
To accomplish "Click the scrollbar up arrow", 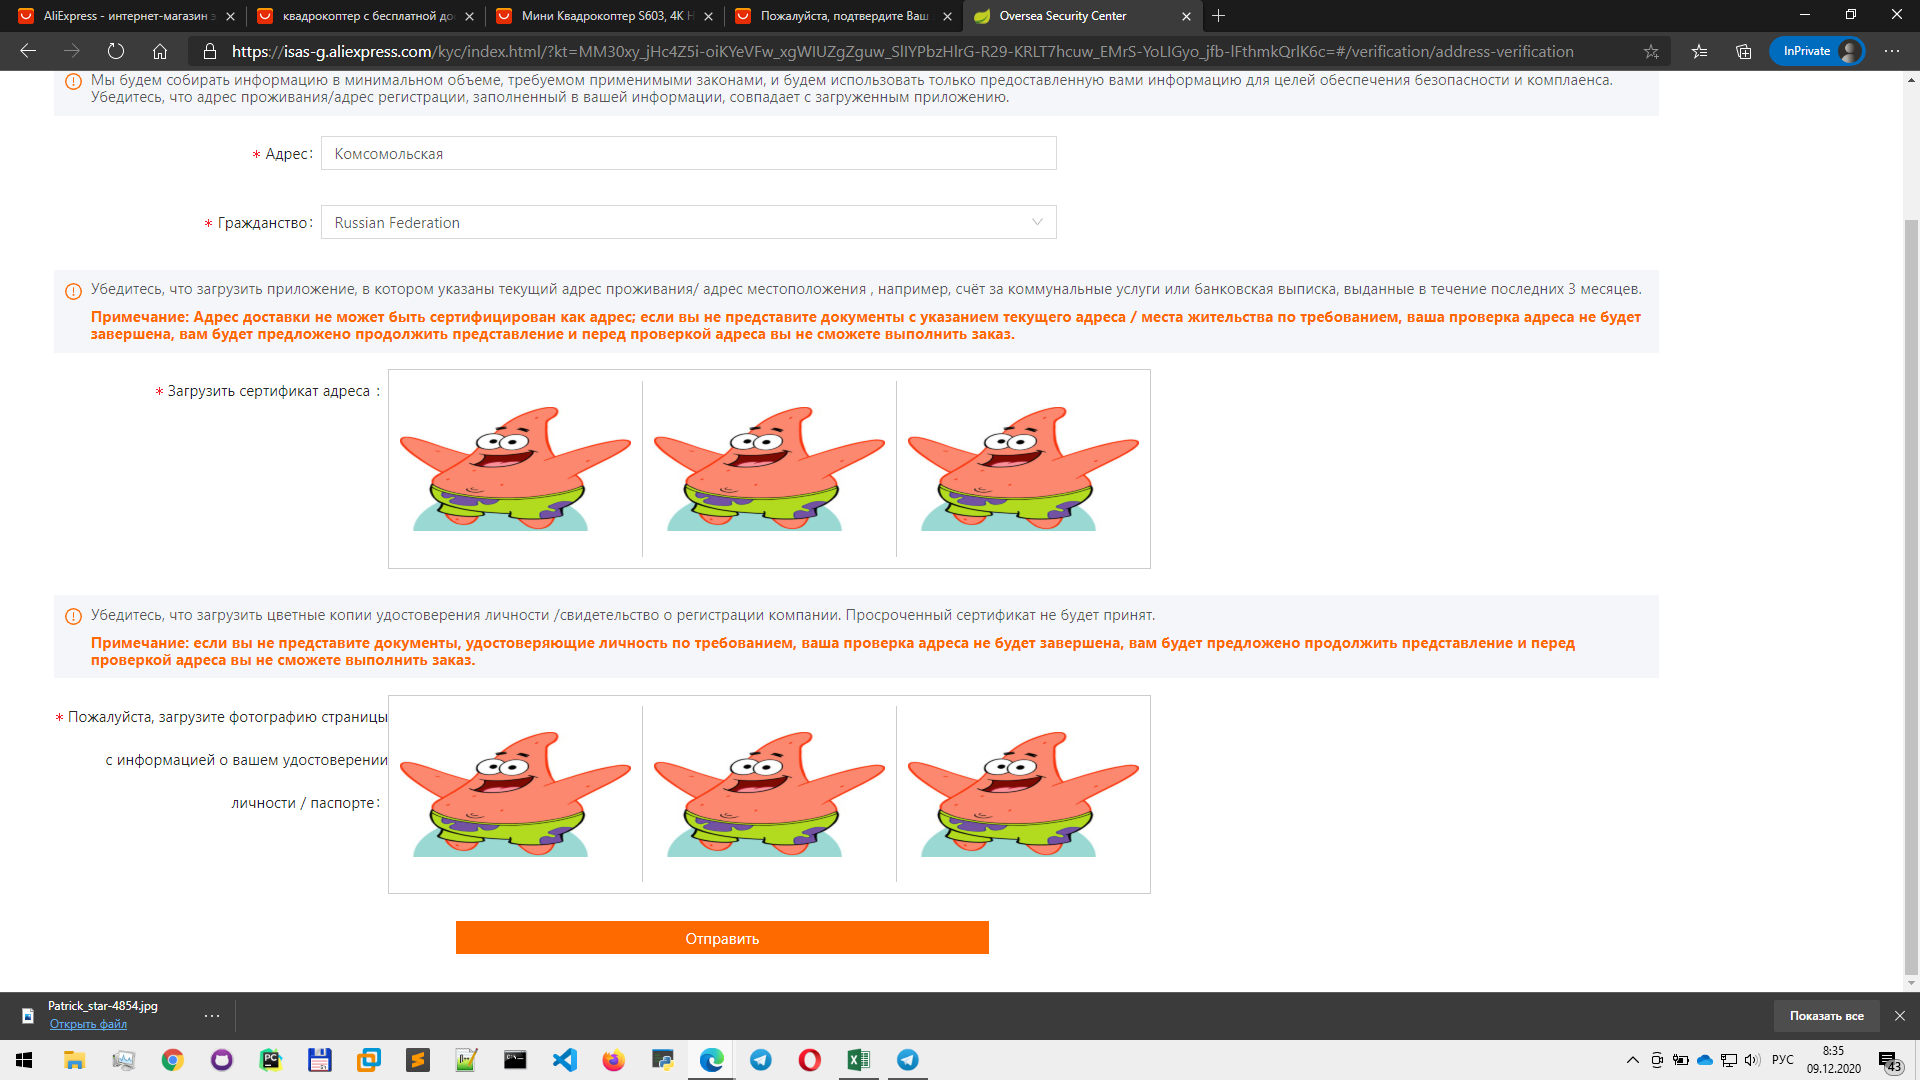I will [1911, 80].
